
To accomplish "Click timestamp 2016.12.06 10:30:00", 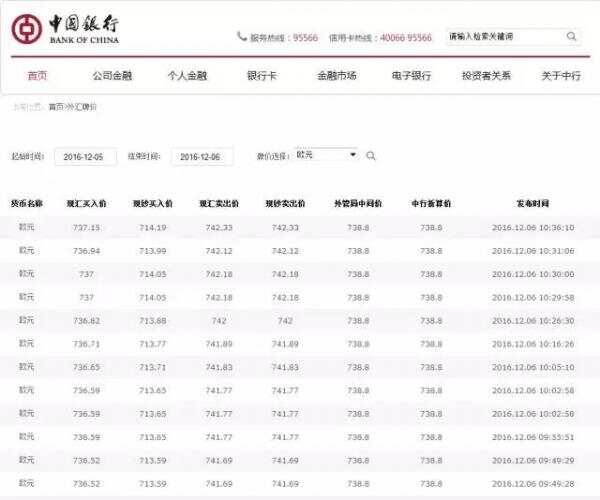I will coord(533,274).
